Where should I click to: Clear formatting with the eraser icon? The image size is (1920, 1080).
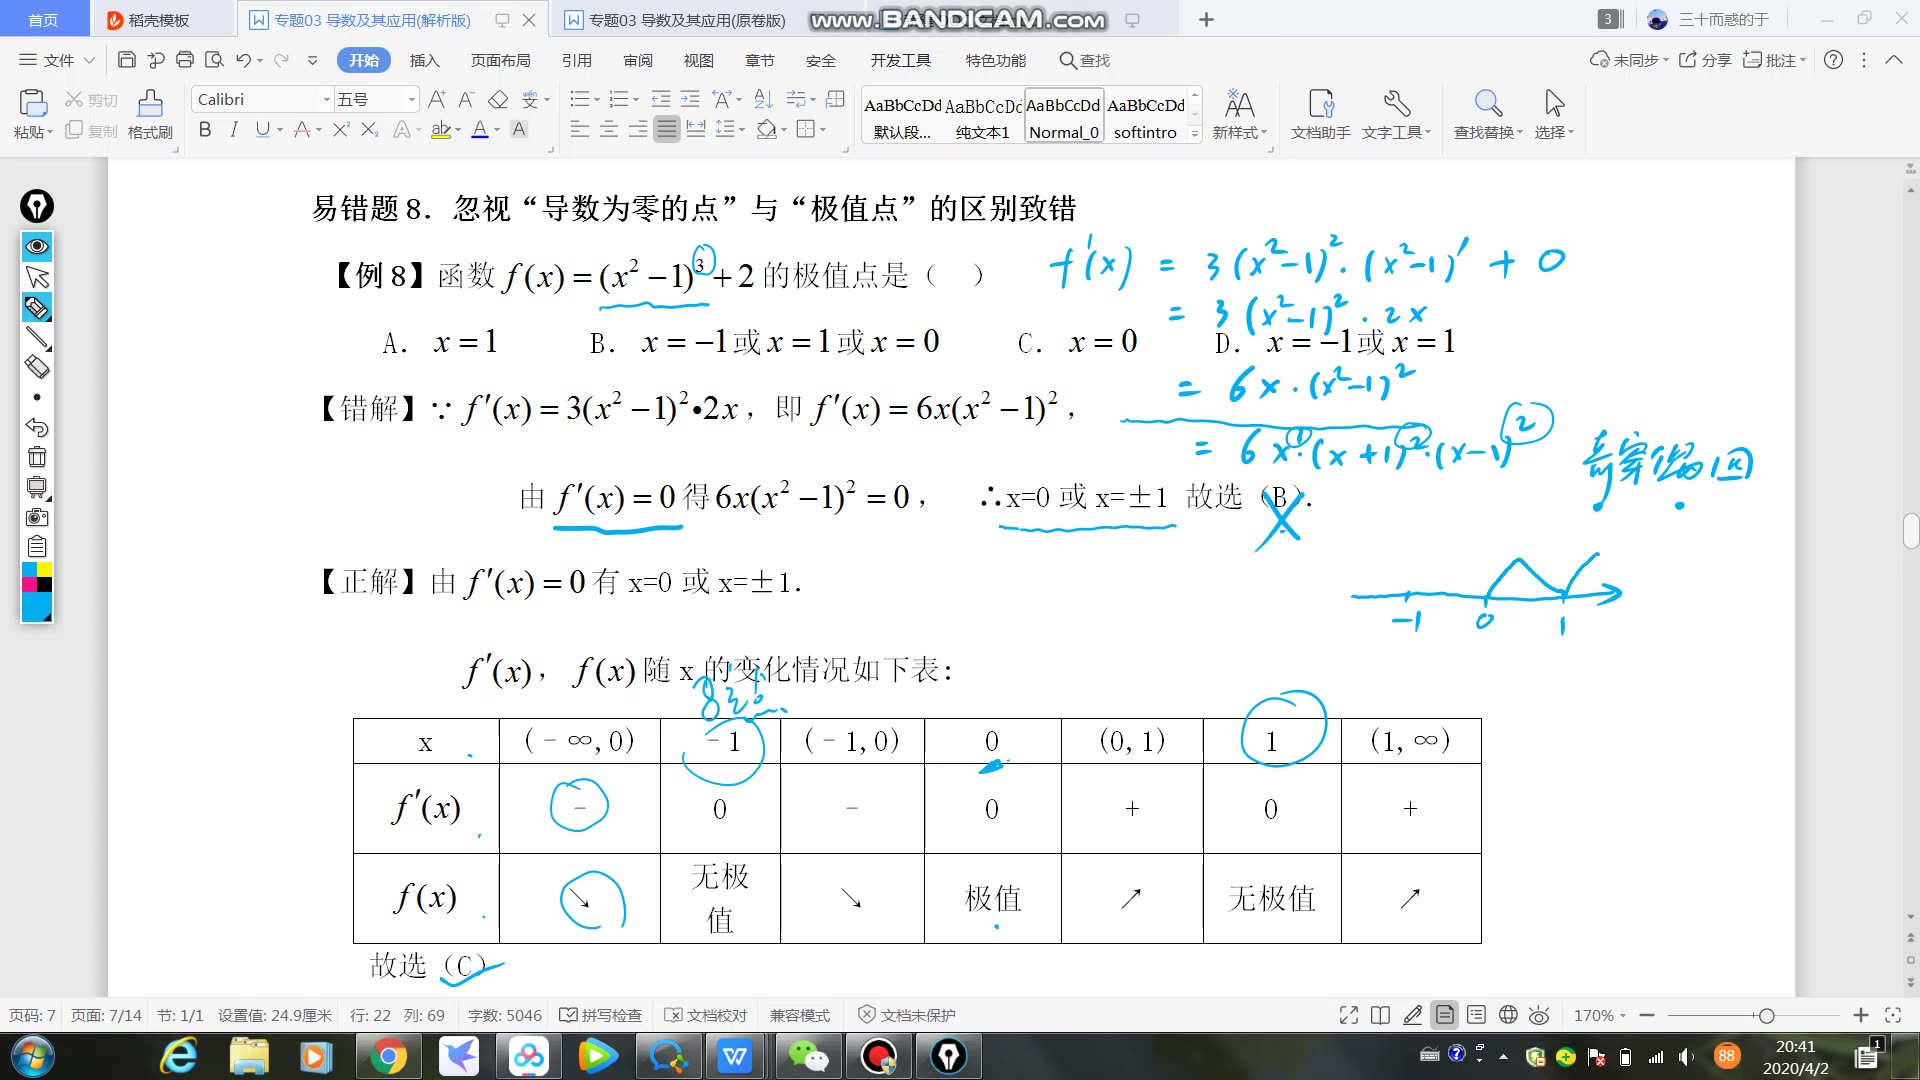[x=498, y=99]
